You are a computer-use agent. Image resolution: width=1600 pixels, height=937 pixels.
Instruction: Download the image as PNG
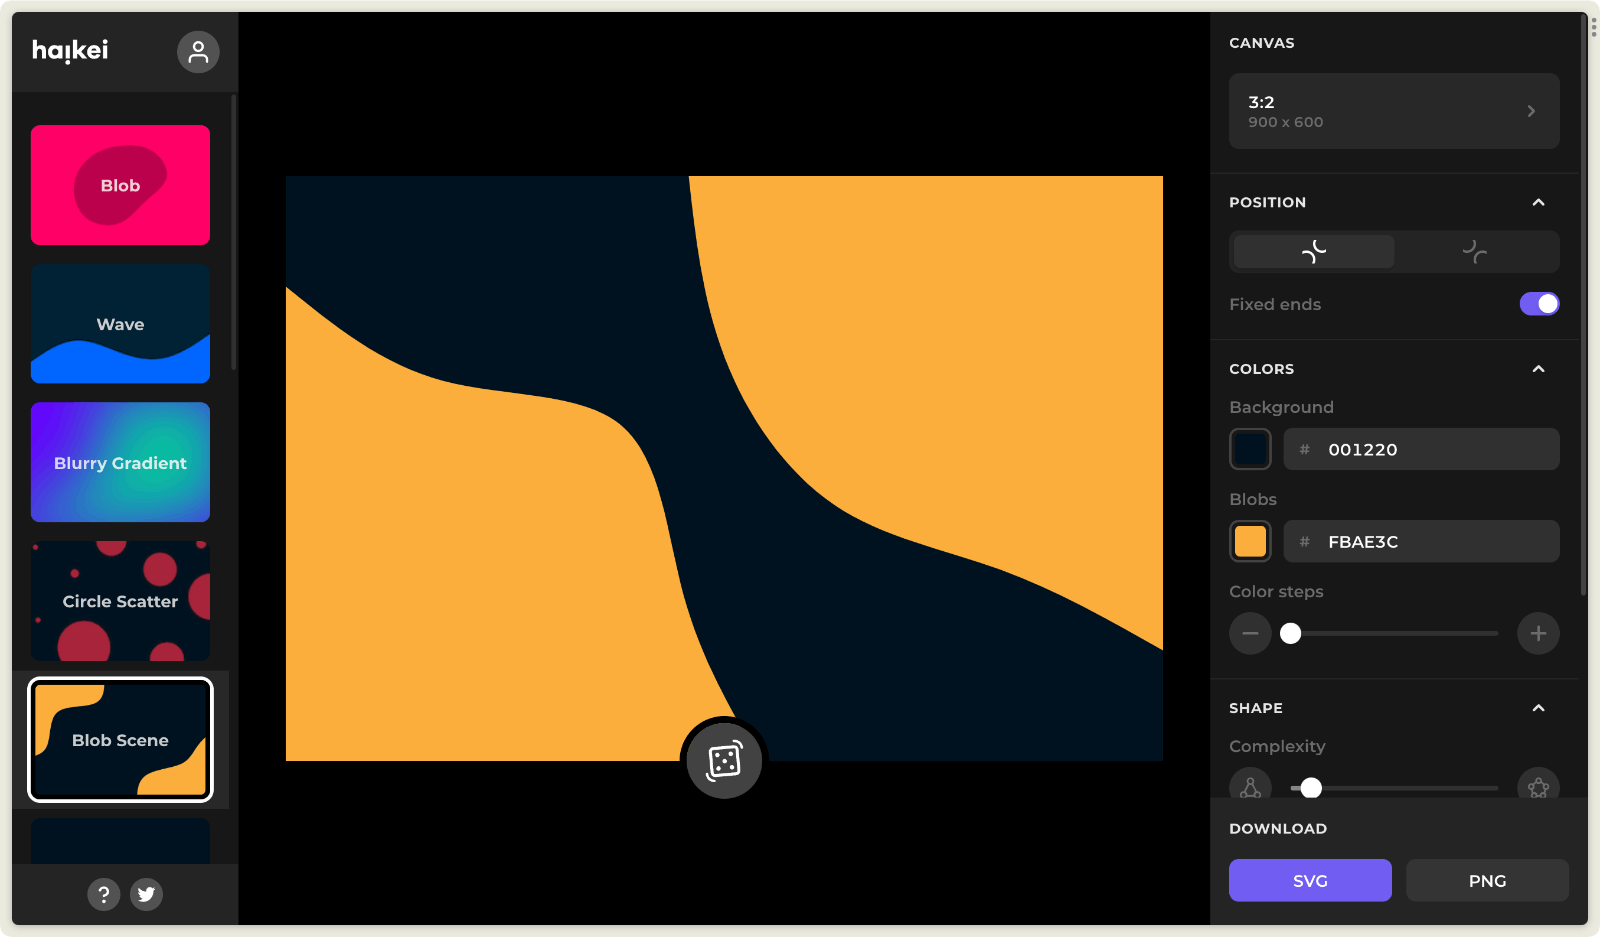(x=1487, y=880)
